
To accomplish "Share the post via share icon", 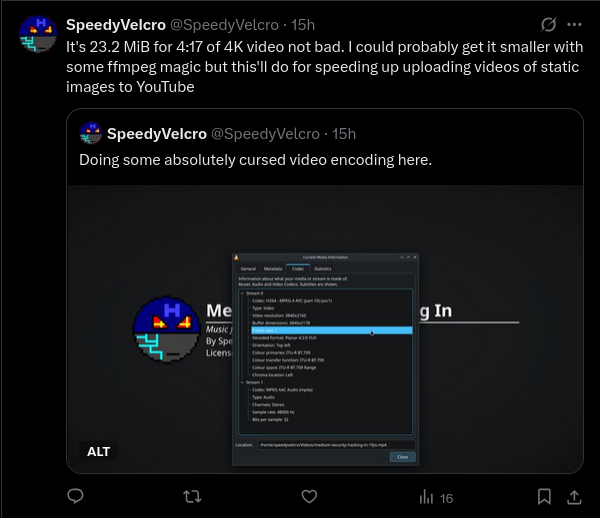I will (x=576, y=496).
